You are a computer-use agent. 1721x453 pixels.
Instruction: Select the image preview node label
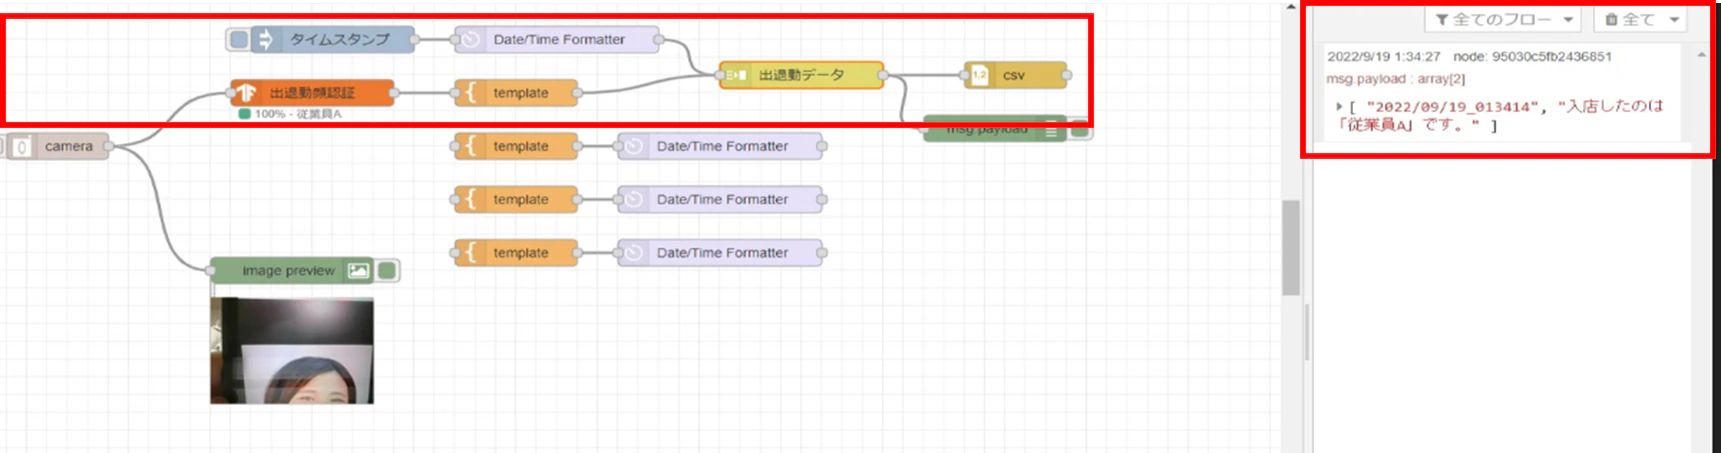[x=288, y=270]
